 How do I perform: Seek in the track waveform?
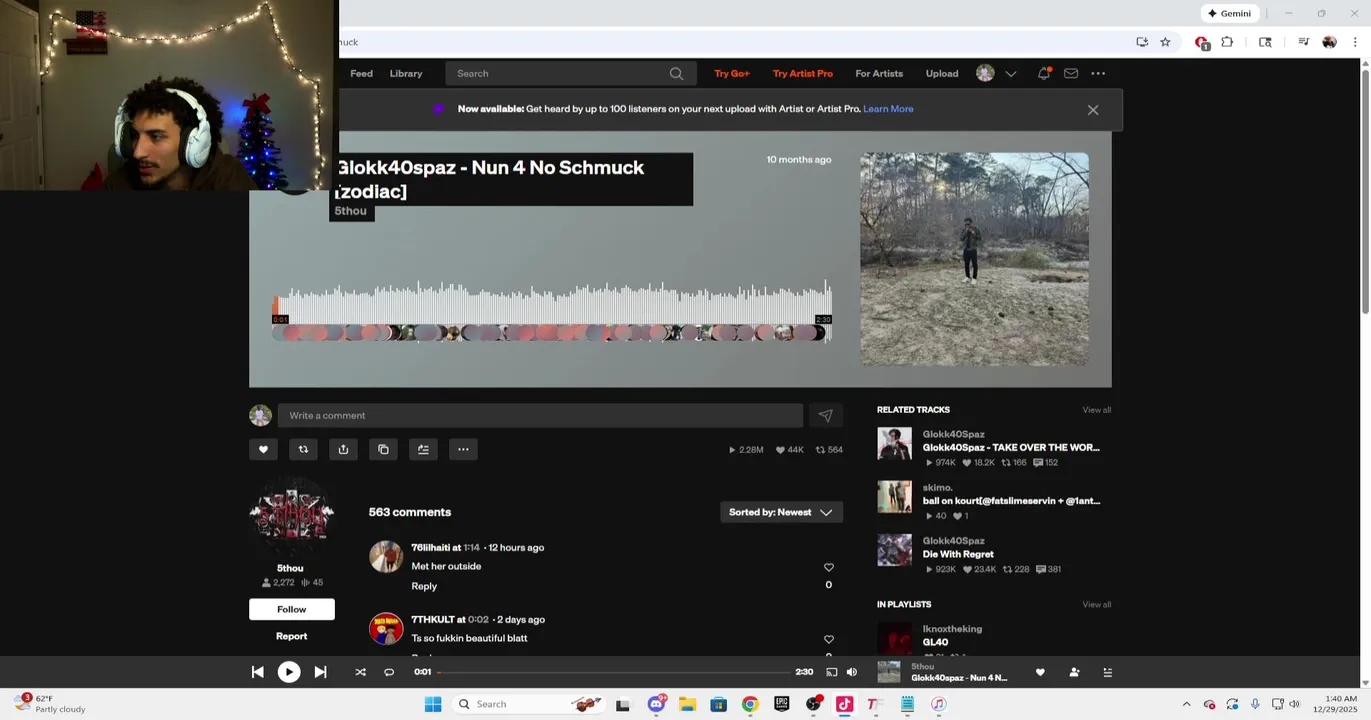pos(551,304)
